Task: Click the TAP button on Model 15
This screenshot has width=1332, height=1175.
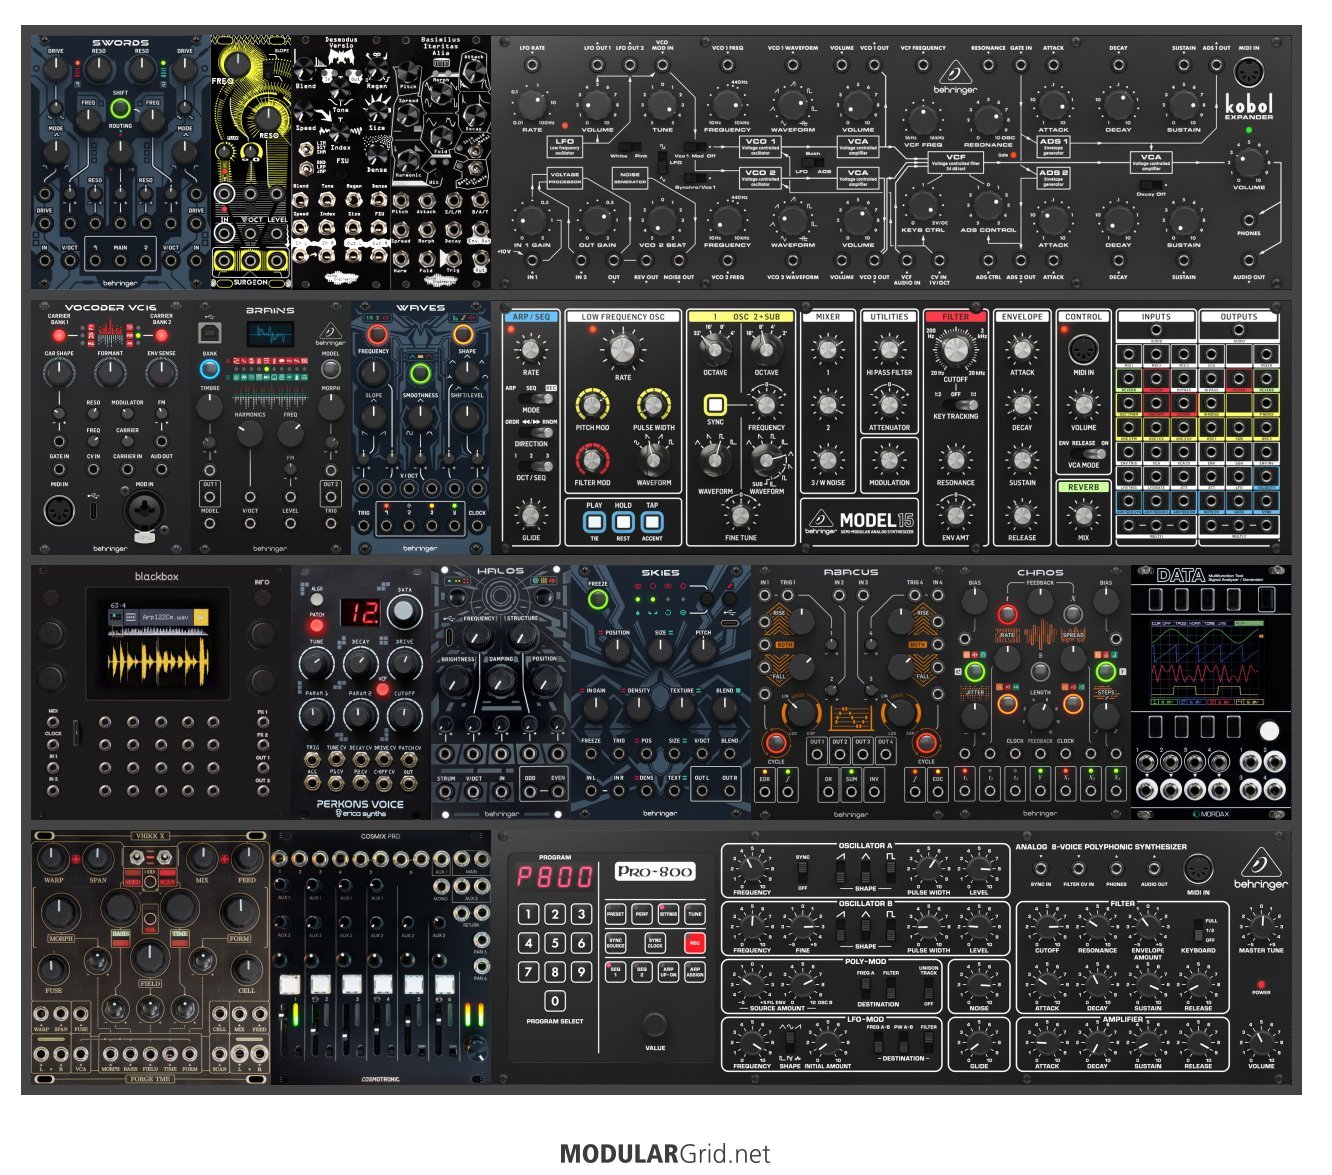Action: [652, 521]
